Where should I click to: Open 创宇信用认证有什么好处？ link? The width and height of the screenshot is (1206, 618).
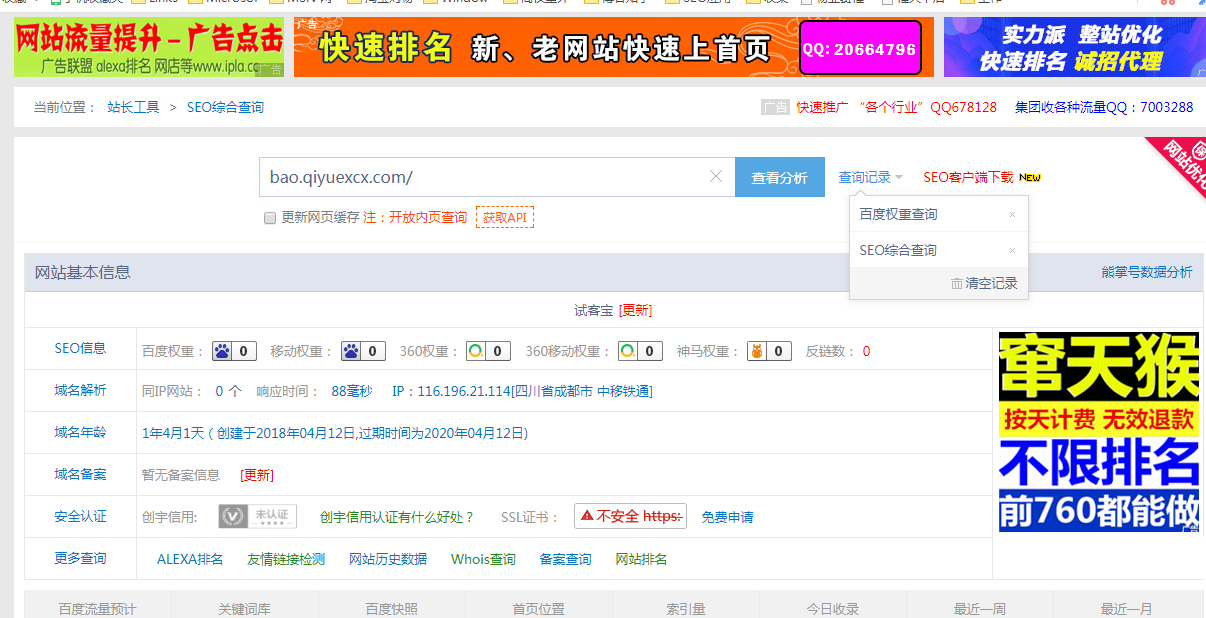[398, 517]
